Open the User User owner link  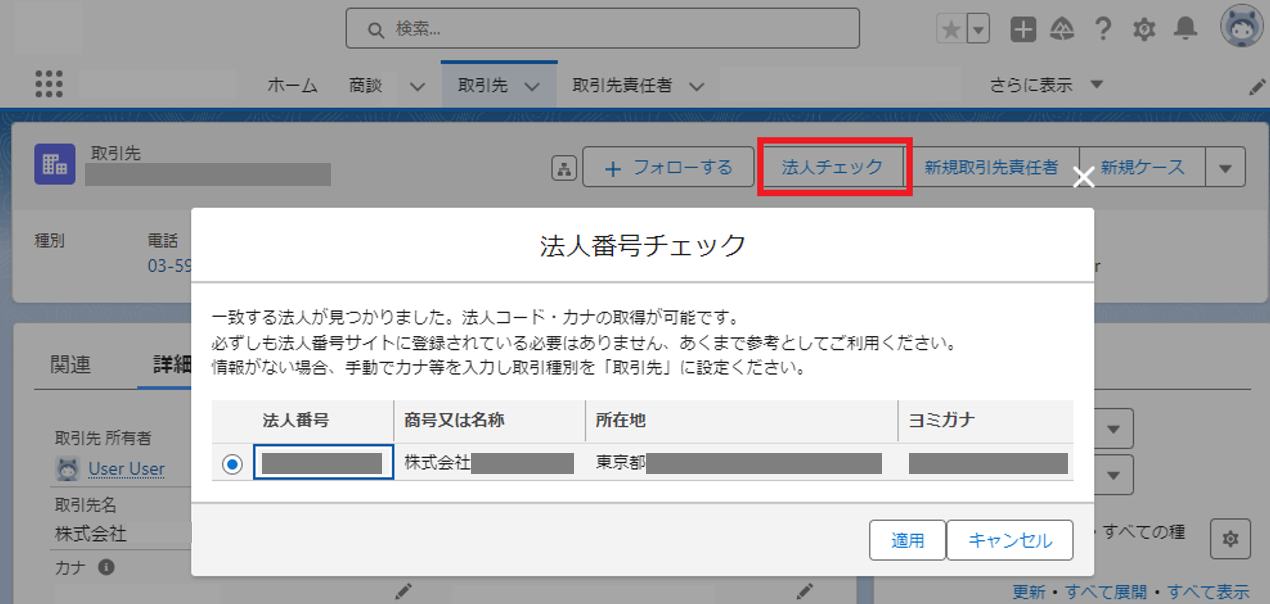pyautogui.click(x=126, y=468)
